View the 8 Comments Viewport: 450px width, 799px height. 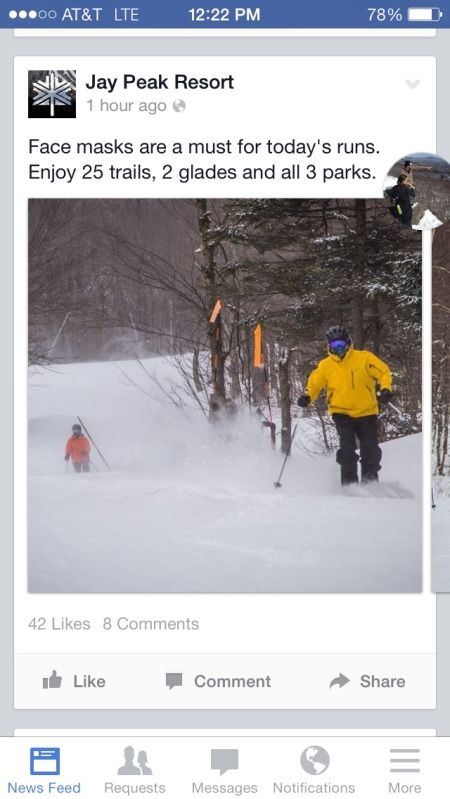(151, 624)
